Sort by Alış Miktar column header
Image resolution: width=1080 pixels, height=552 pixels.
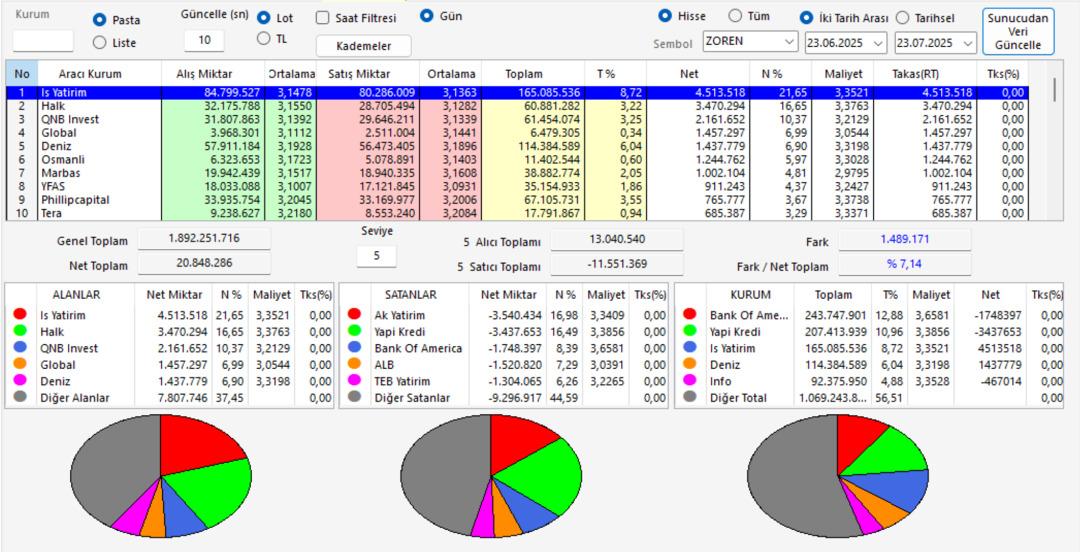click(x=214, y=73)
